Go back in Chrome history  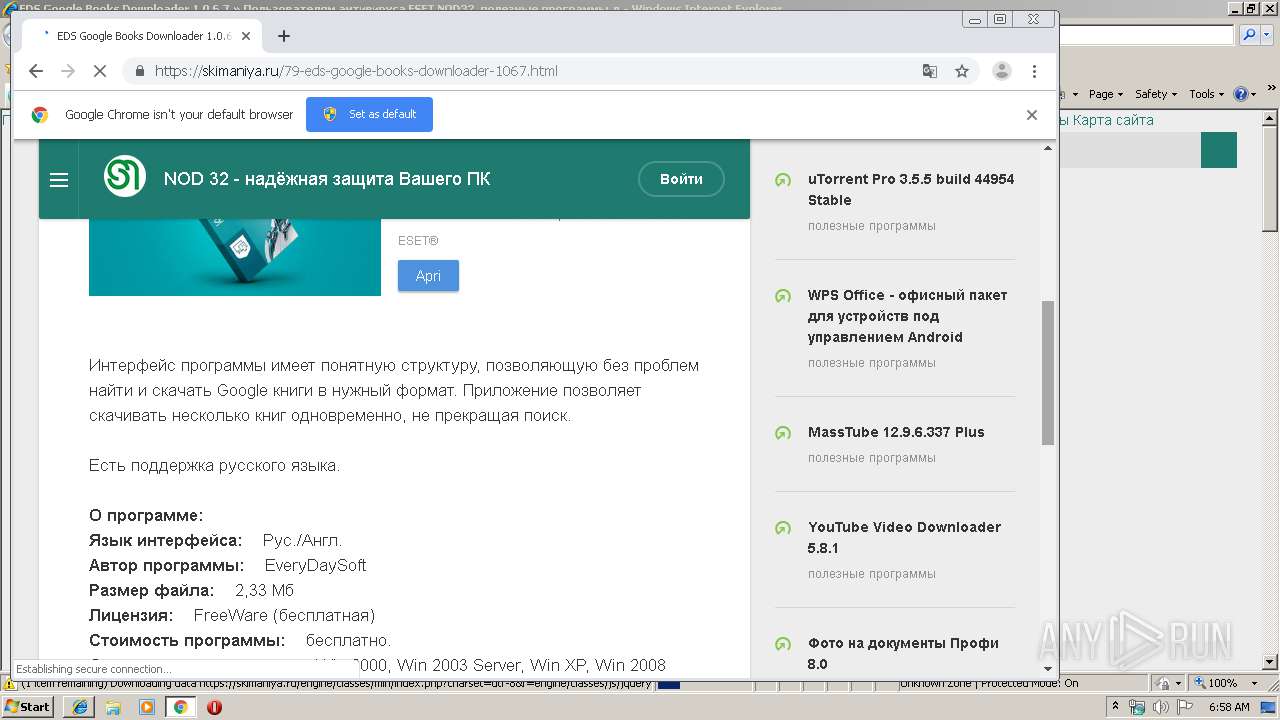pyautogui.click(x=36, y=71)
